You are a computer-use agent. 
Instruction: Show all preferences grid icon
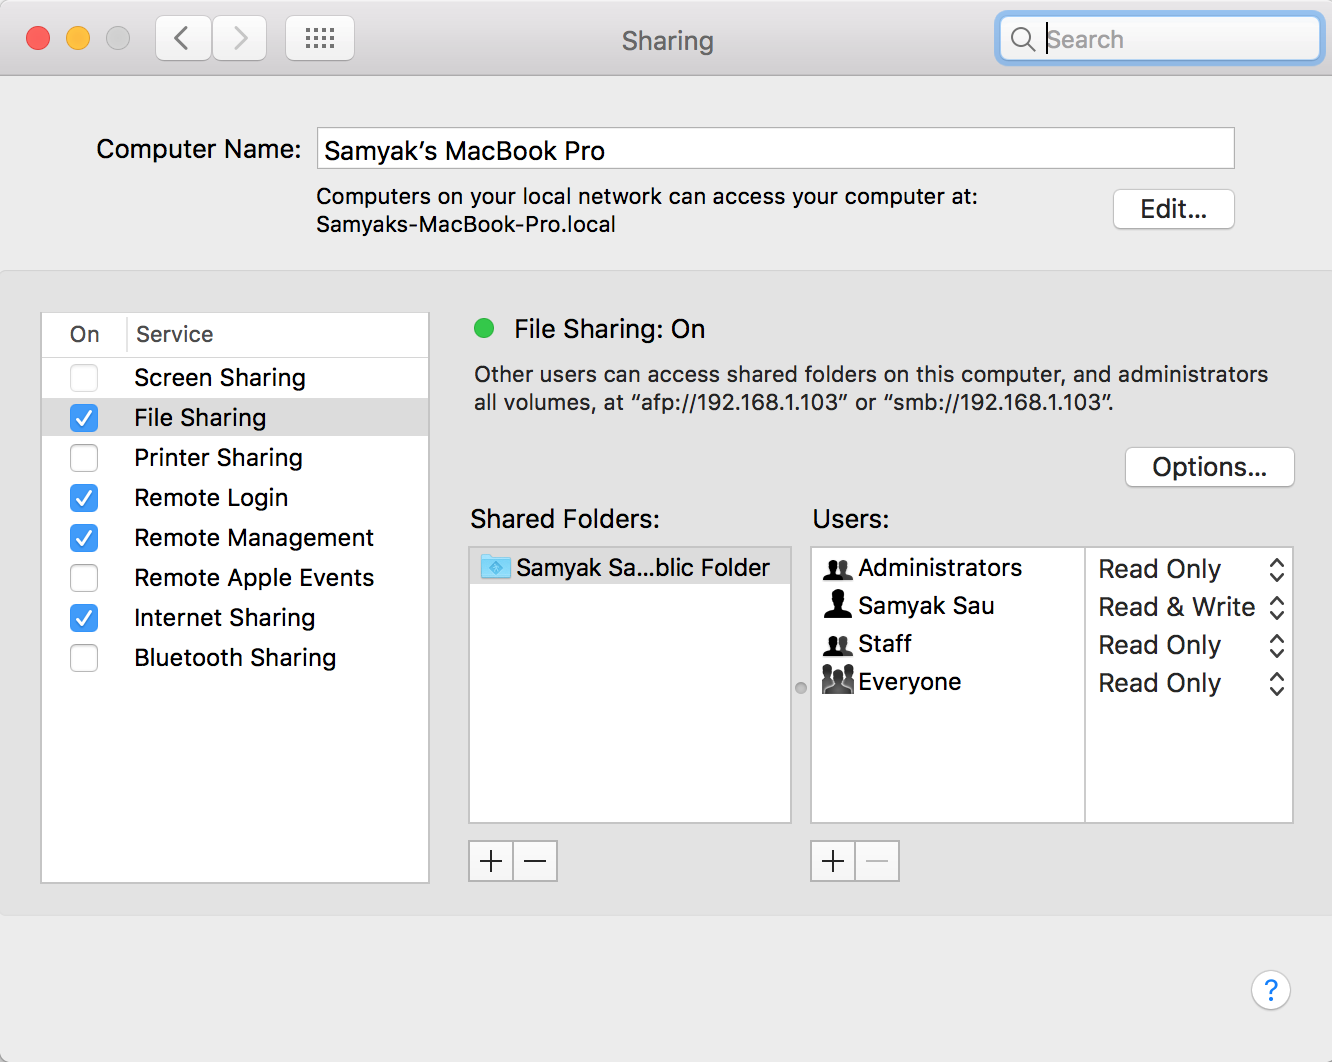tap(320, 39)
